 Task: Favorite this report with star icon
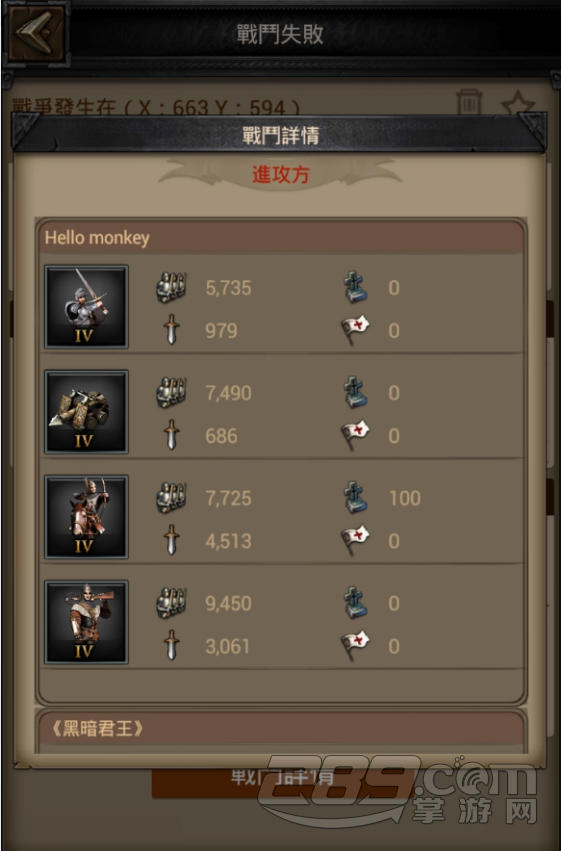click(x=518, y=103)
